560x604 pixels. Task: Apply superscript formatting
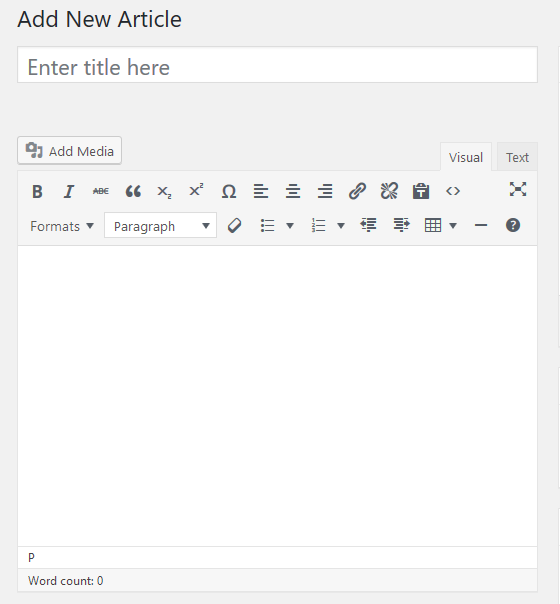[196, 191]
